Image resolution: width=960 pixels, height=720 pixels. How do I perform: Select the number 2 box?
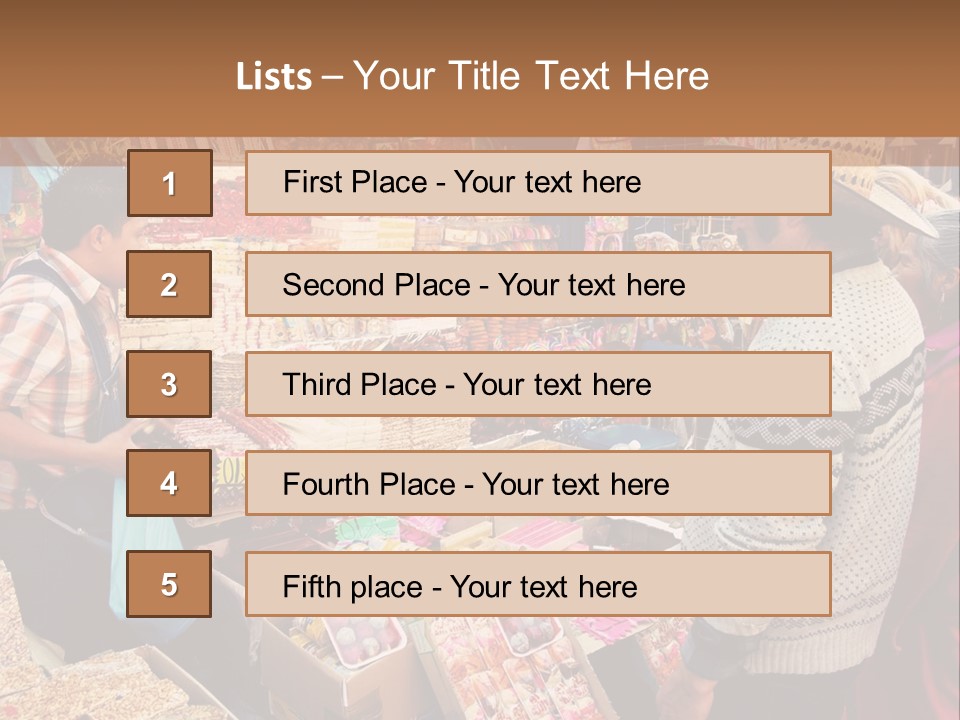(169, 284)
